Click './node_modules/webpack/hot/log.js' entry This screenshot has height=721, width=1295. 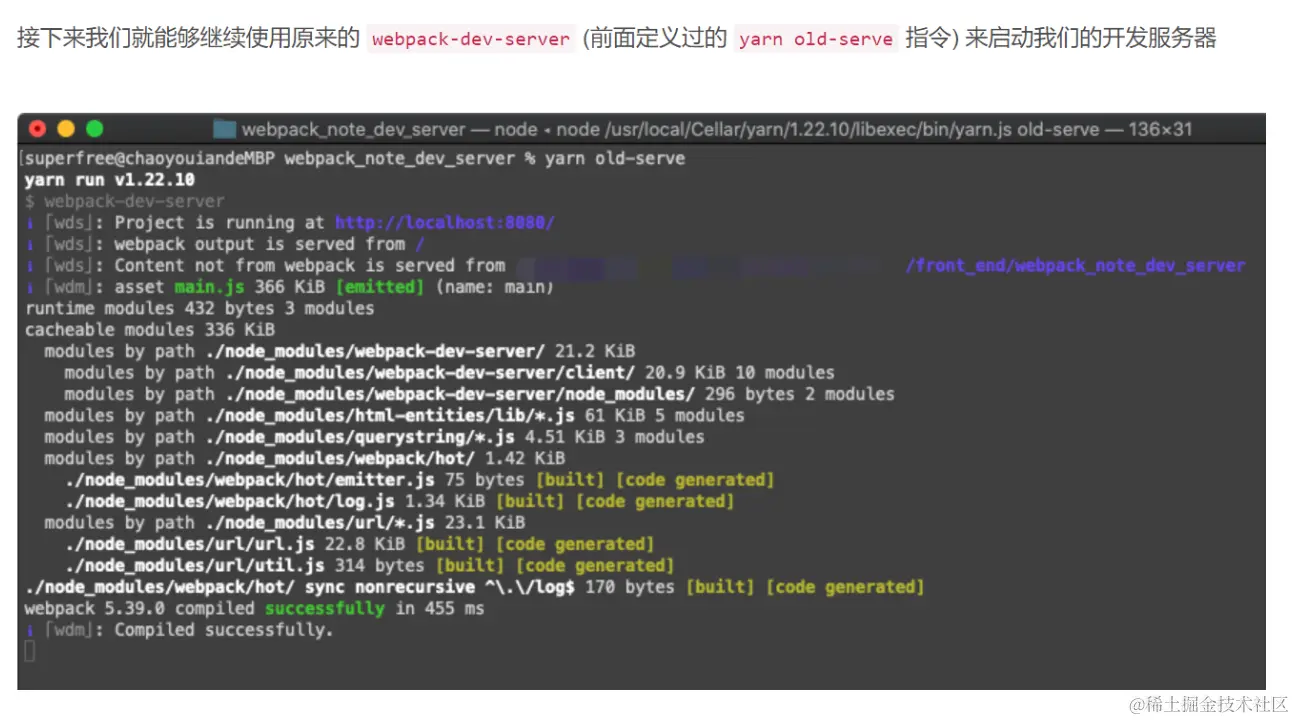click(x=230, y=501)
